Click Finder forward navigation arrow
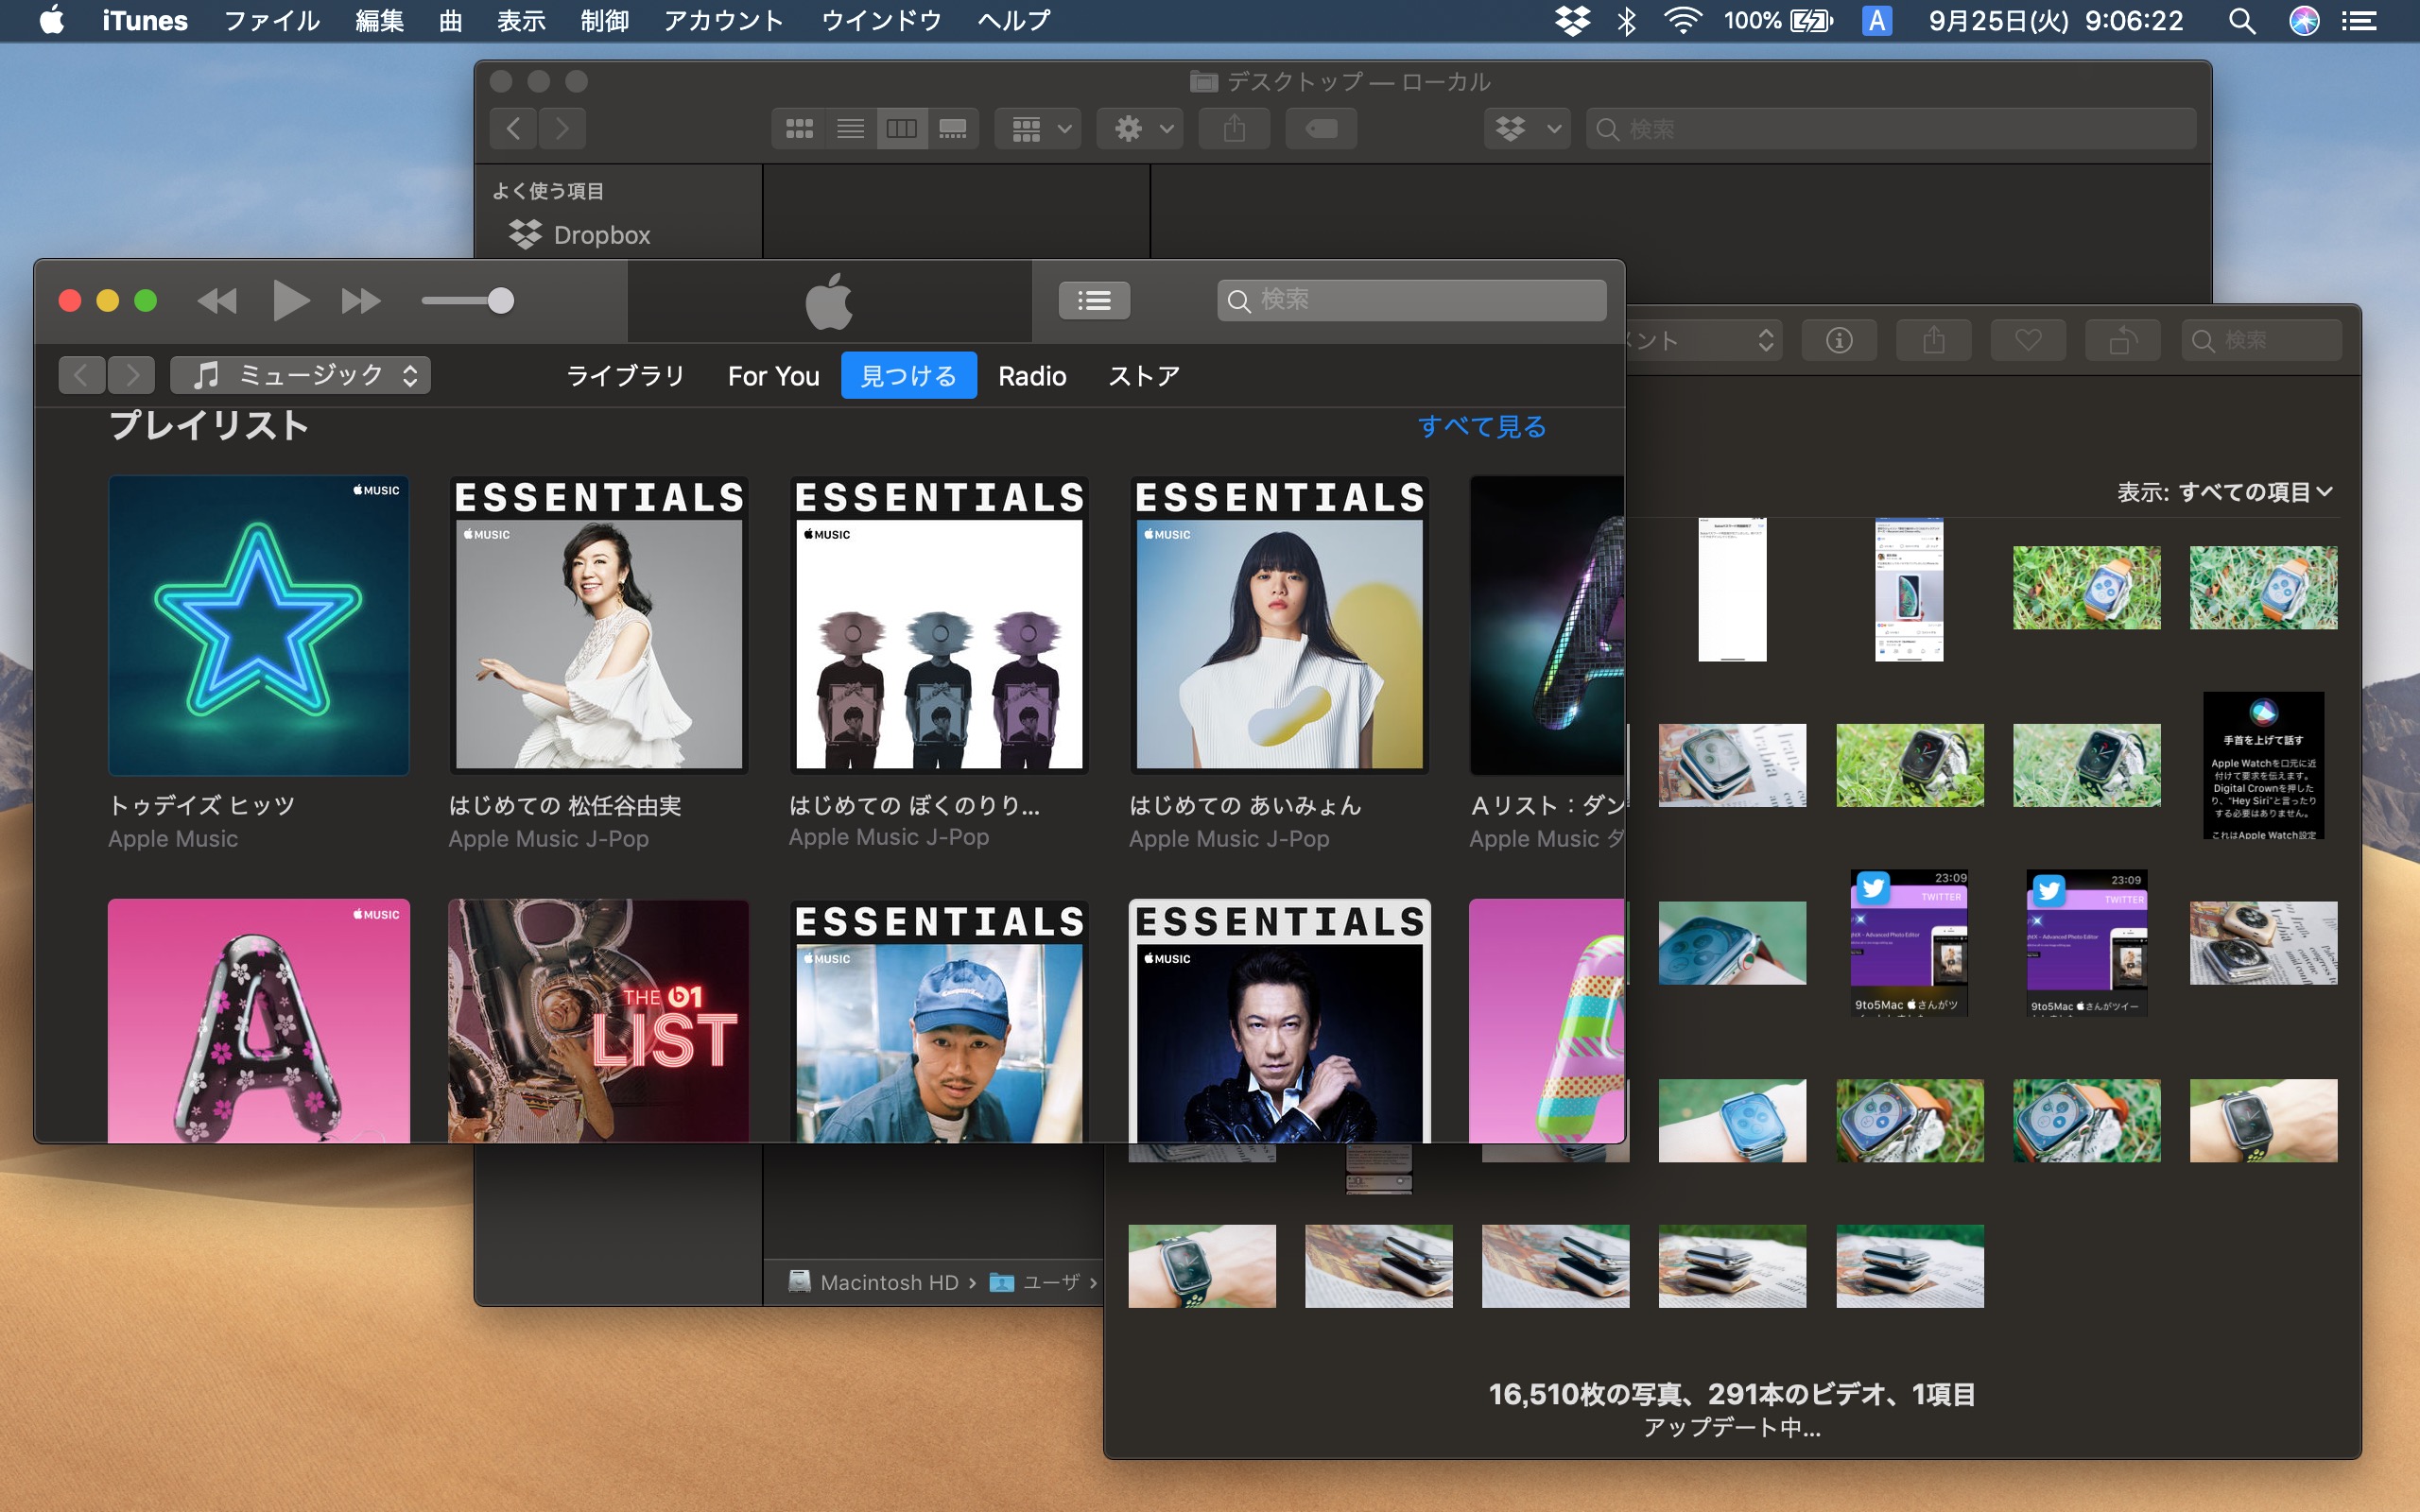Image resolution: width=2420 pixels, height=1512 pixels. 562,129
